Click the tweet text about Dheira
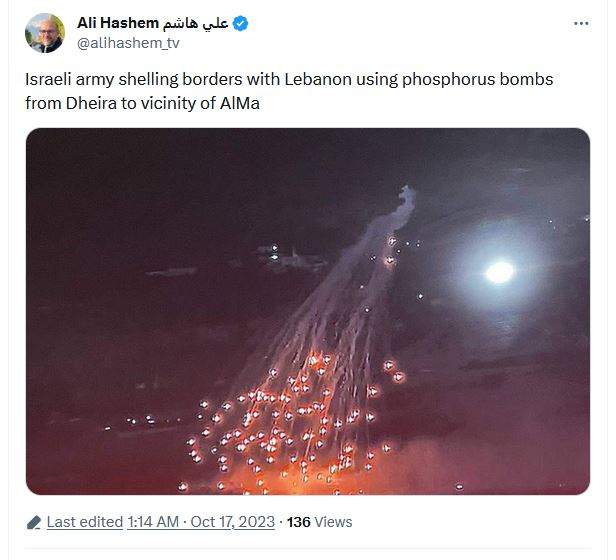Screen dimensions: 616x560 (x=289, y=91)
